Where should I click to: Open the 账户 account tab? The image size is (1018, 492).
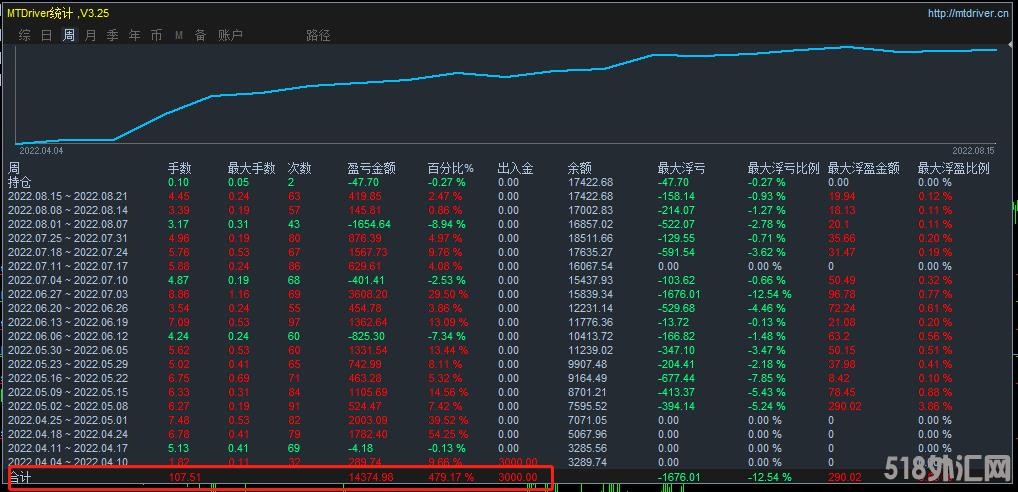[x=230, y=35]
